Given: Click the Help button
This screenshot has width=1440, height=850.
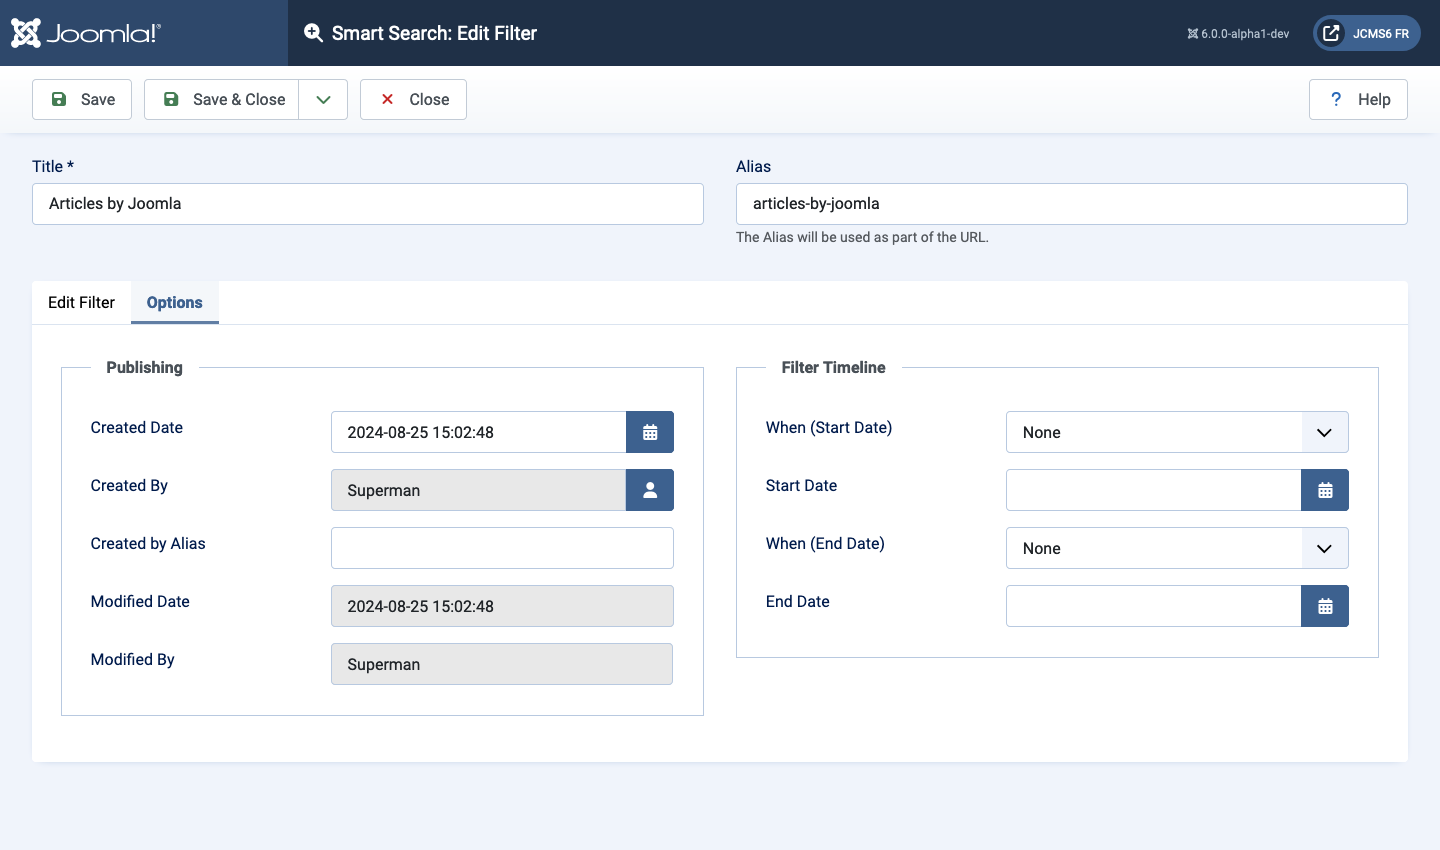Looking at the screenshot, I should pos(1358,99).
